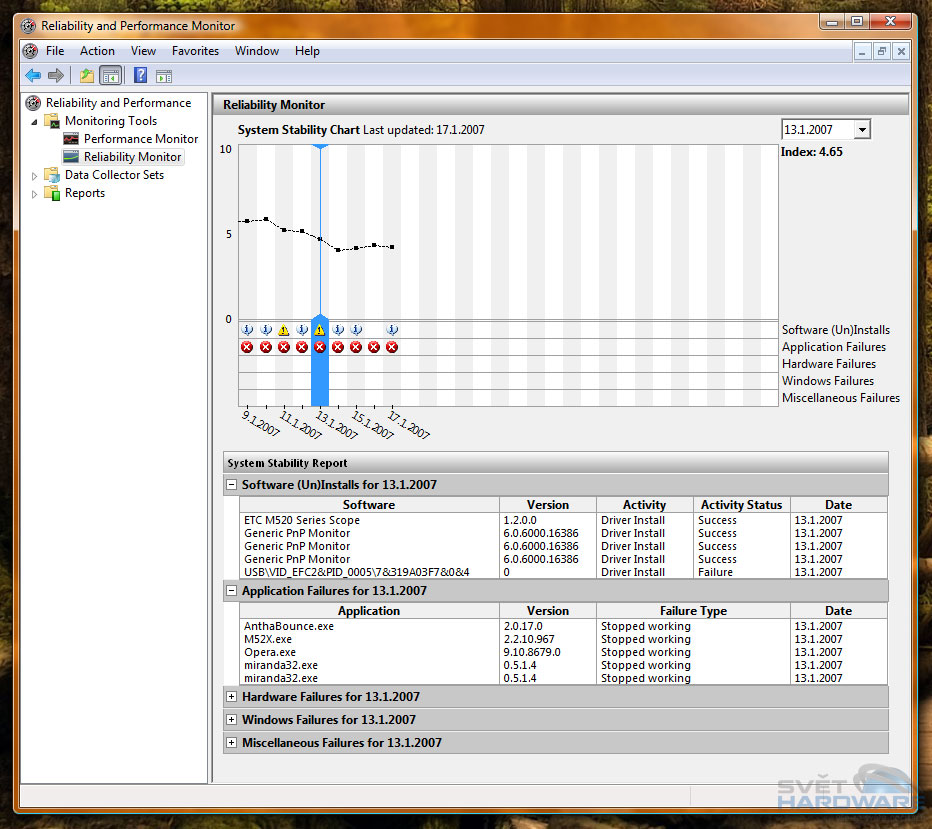Select the warning icon on 11.1.2007 in the chart
The image size is (932, 829).
point(284,330)
